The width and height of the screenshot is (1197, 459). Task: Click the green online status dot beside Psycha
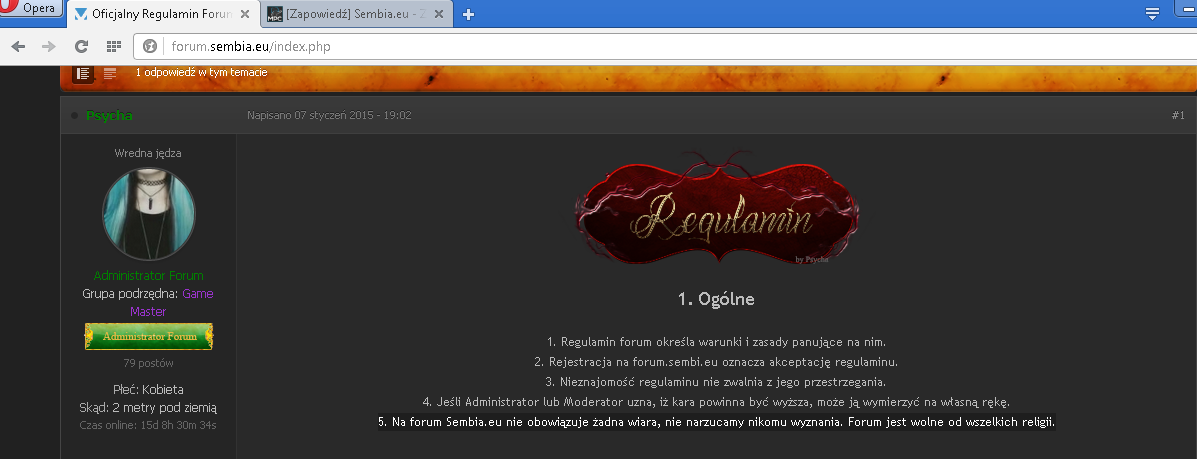74,115
